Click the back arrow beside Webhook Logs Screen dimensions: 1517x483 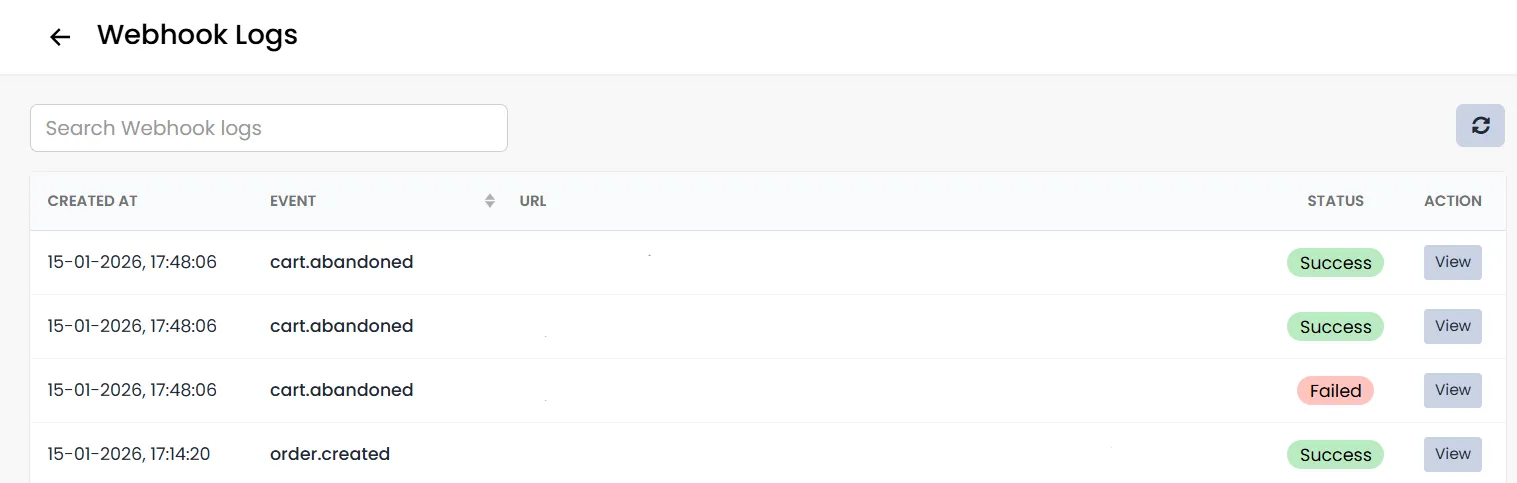point(60,37)
